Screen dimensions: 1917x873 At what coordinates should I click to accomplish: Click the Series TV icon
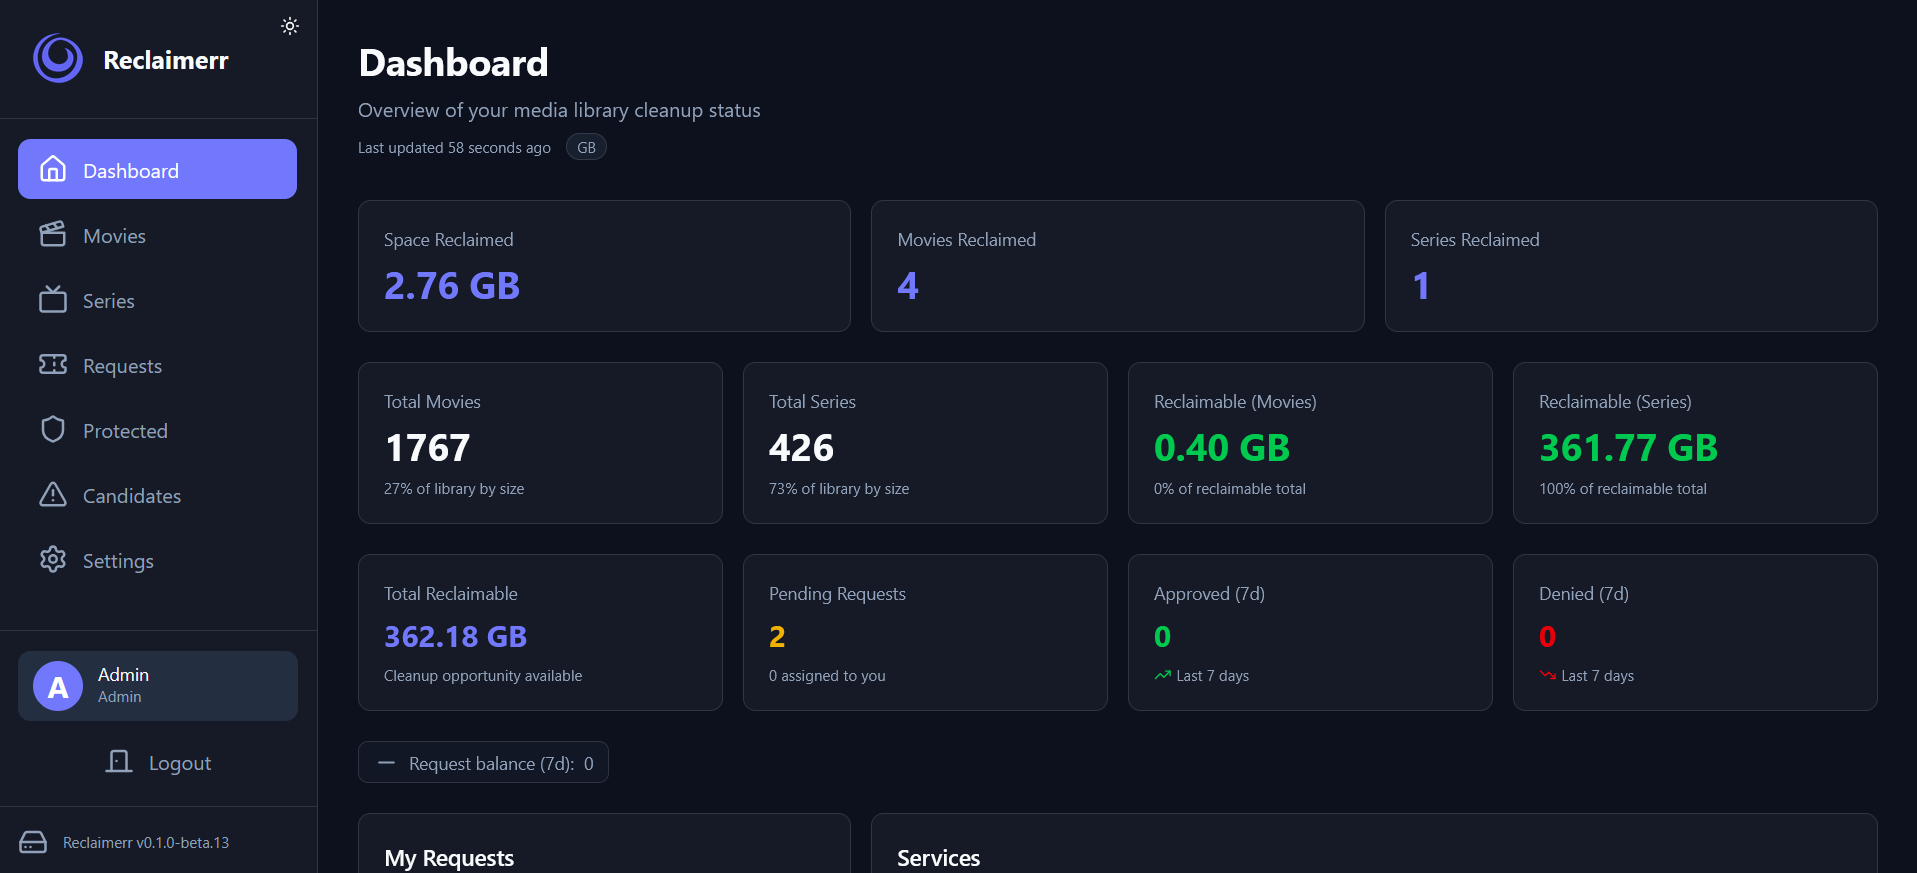coord(53,299)
